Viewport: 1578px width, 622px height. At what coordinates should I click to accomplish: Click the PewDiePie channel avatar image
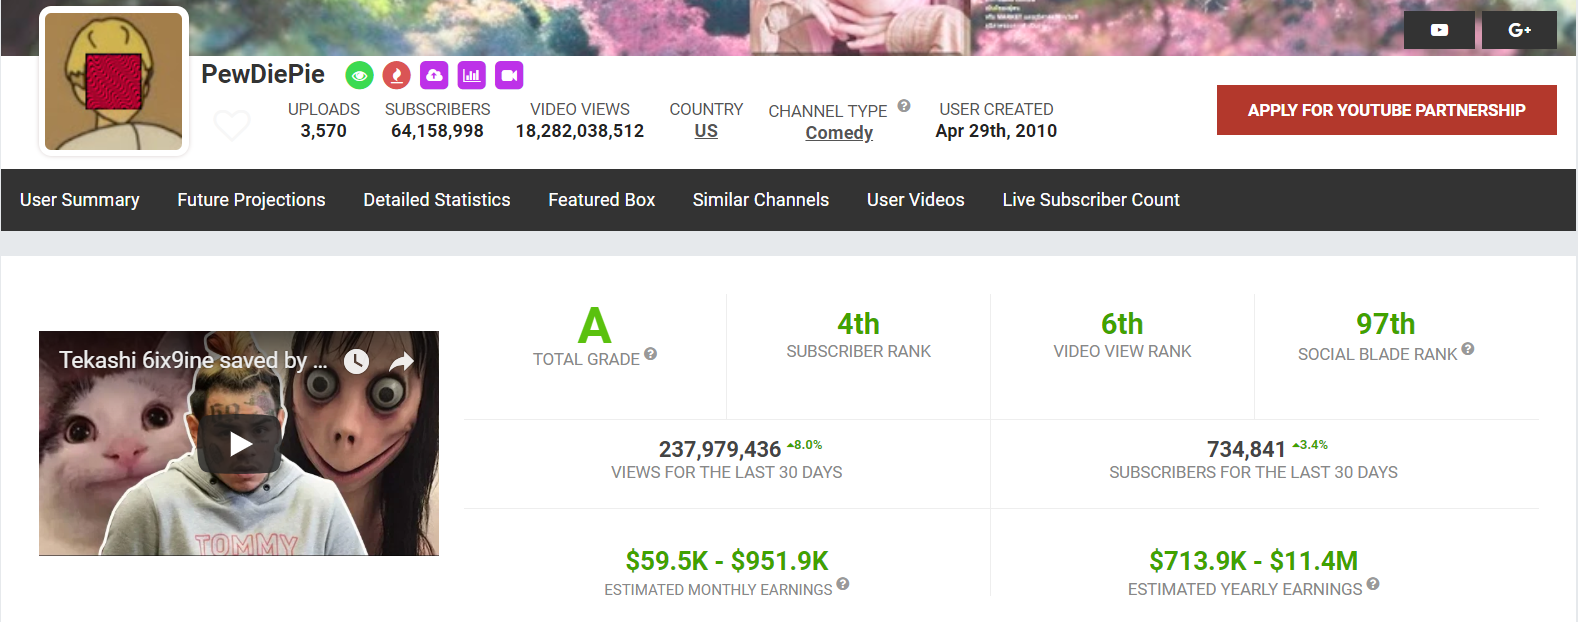(114, 81)
